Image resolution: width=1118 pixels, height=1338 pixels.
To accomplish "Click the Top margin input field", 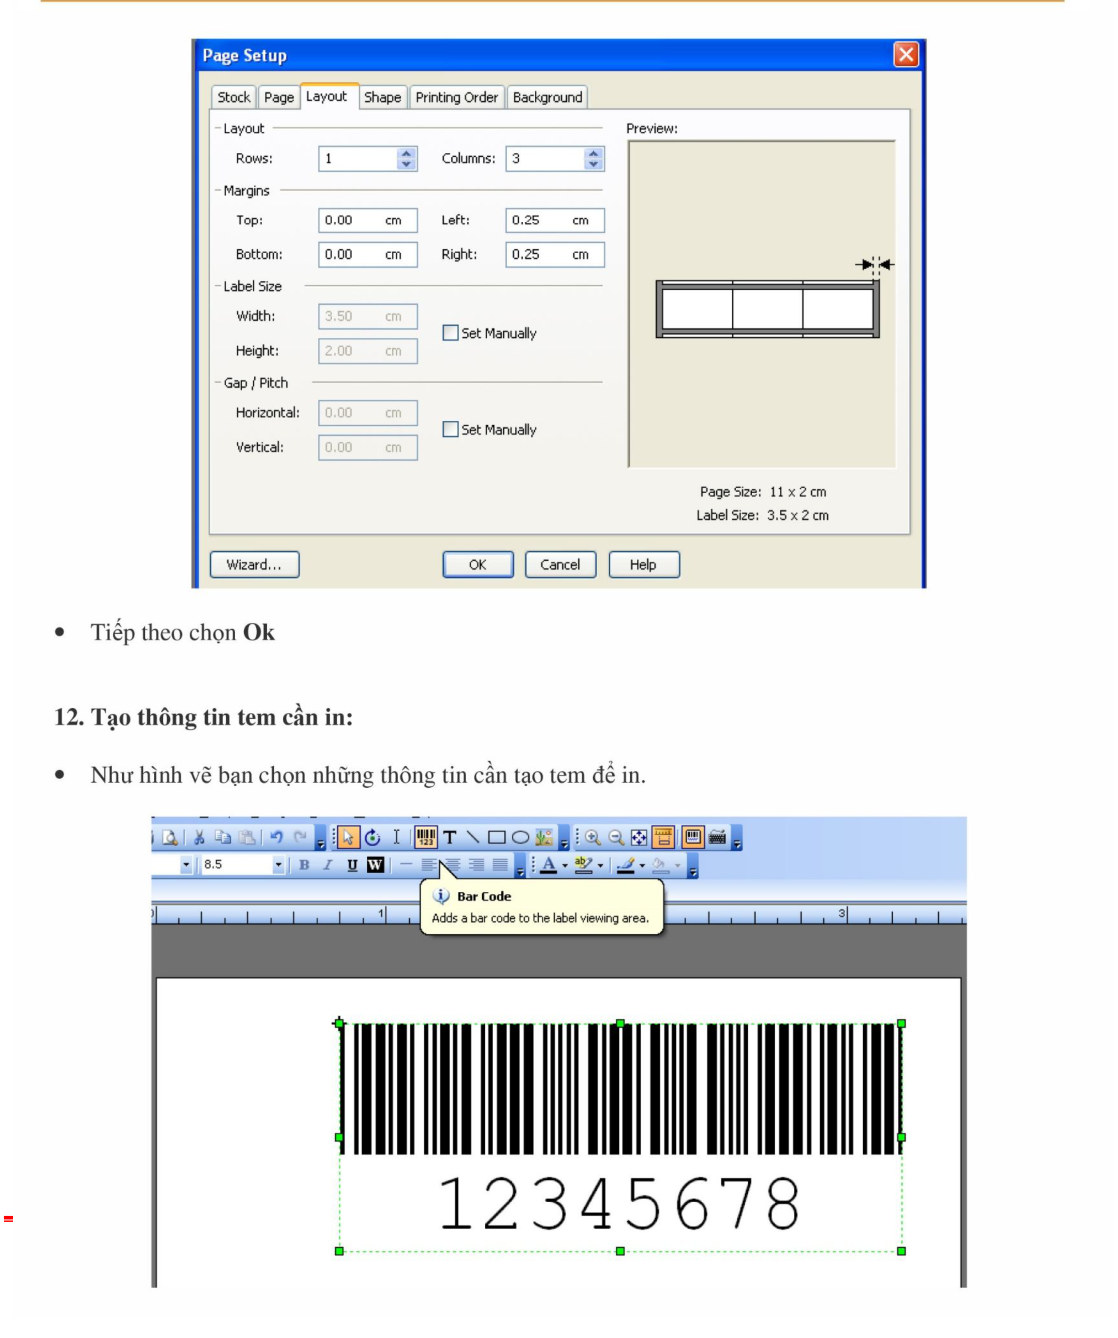I will (367, 220).
